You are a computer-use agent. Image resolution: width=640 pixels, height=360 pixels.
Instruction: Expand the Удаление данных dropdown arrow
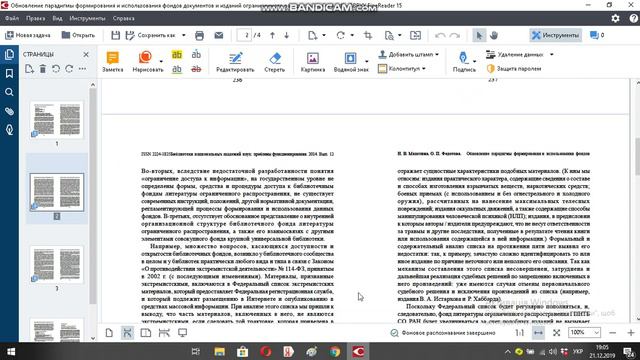[x=551, y=54]
